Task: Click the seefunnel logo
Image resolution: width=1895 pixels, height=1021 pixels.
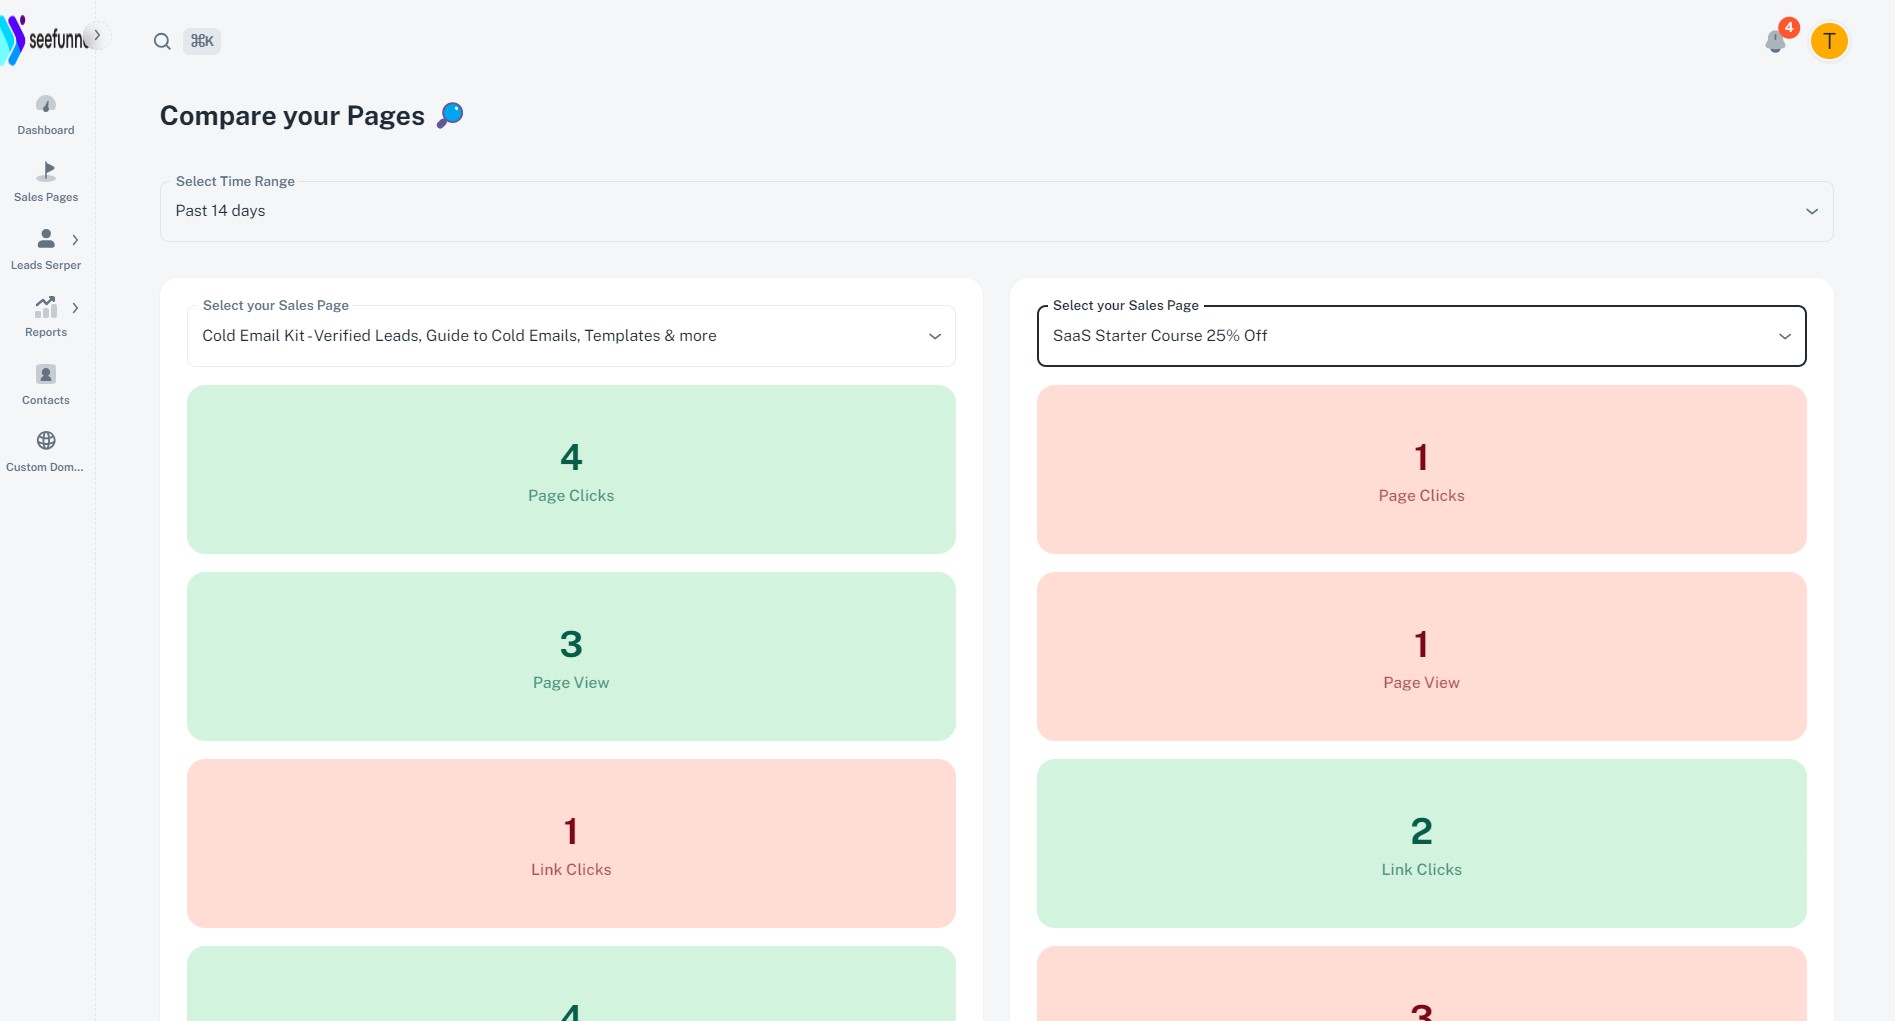Action: [44, 40]
